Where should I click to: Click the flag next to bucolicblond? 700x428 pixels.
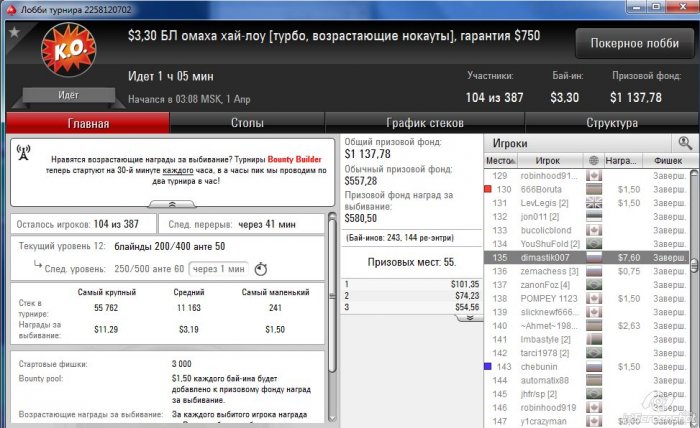594,230
